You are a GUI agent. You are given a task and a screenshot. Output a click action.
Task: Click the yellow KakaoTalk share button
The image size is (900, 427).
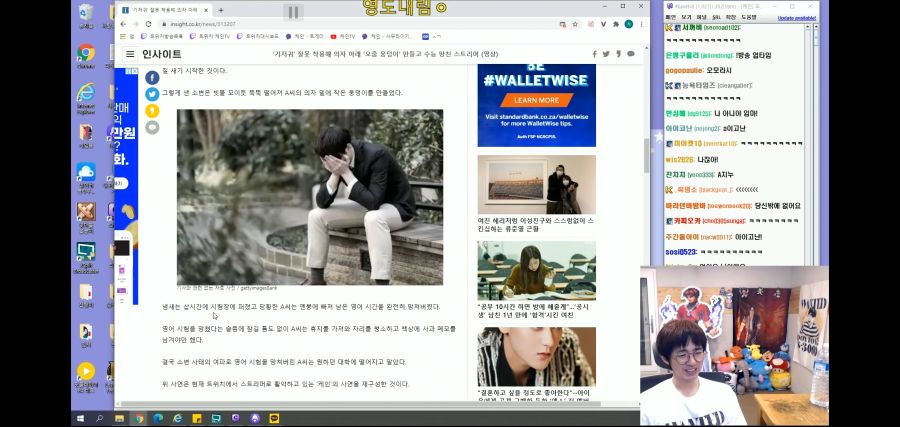point(152,111)
